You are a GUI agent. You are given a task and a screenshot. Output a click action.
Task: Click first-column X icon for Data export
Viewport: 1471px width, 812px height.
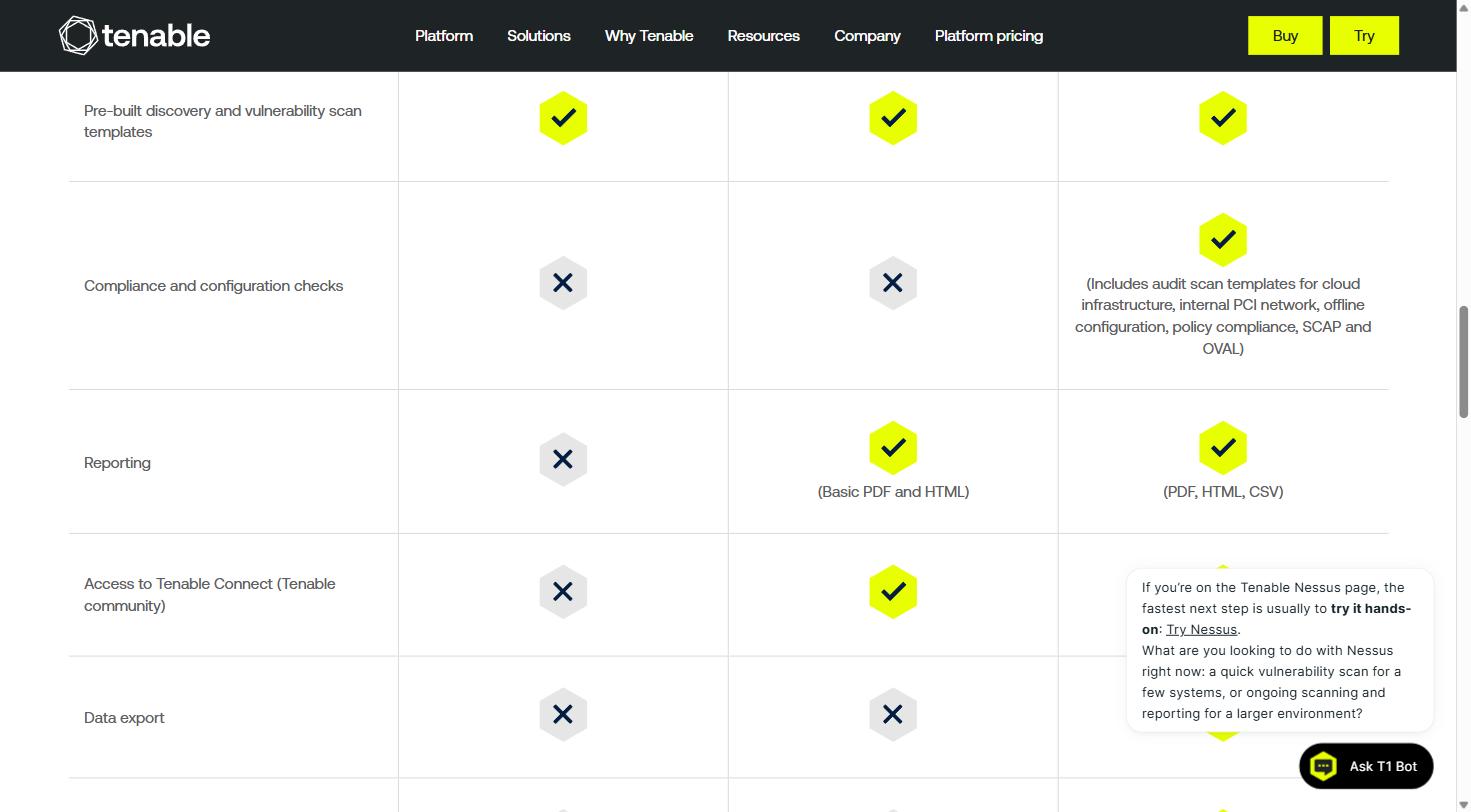[x=563, y=715]
